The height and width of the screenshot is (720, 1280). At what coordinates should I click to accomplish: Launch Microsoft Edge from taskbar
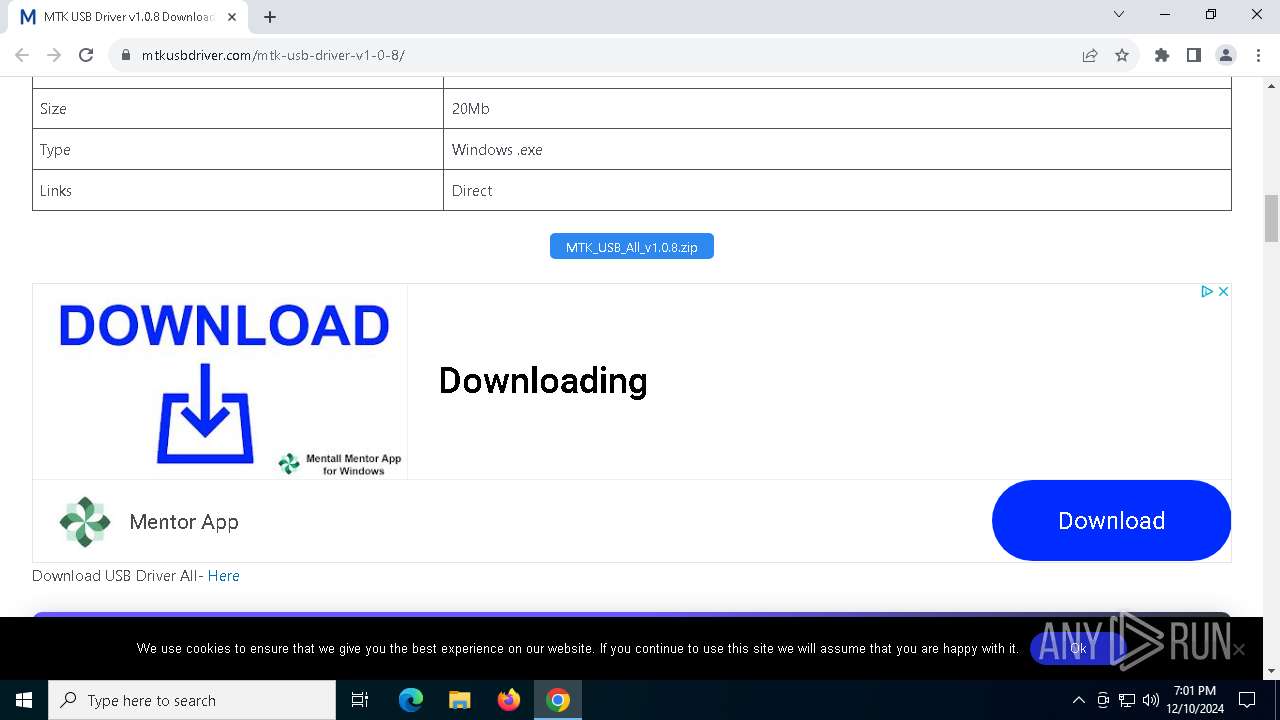[411, 700]
